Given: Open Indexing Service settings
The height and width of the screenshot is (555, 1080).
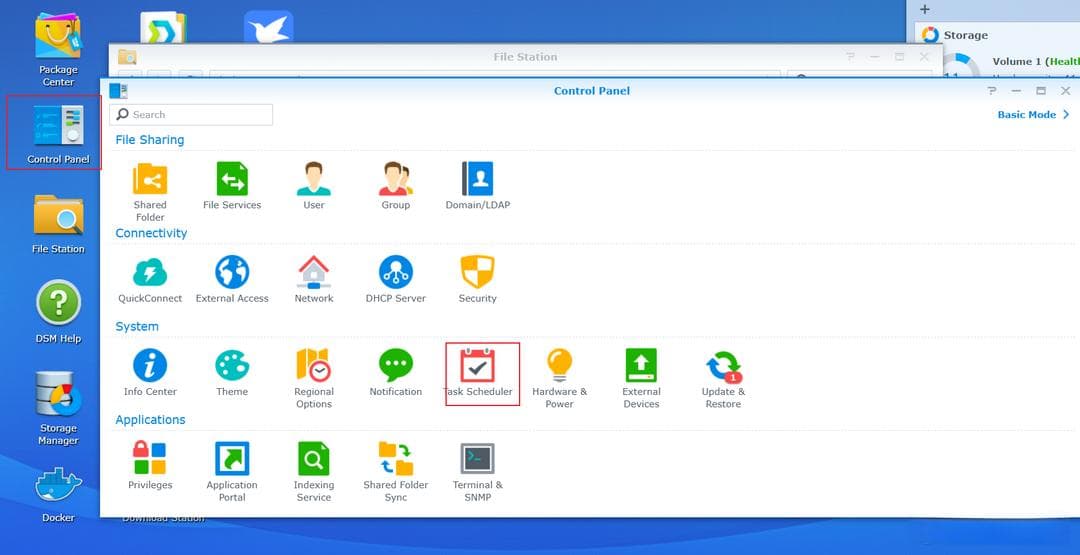Looking at the screenshot, I should 313,472.
